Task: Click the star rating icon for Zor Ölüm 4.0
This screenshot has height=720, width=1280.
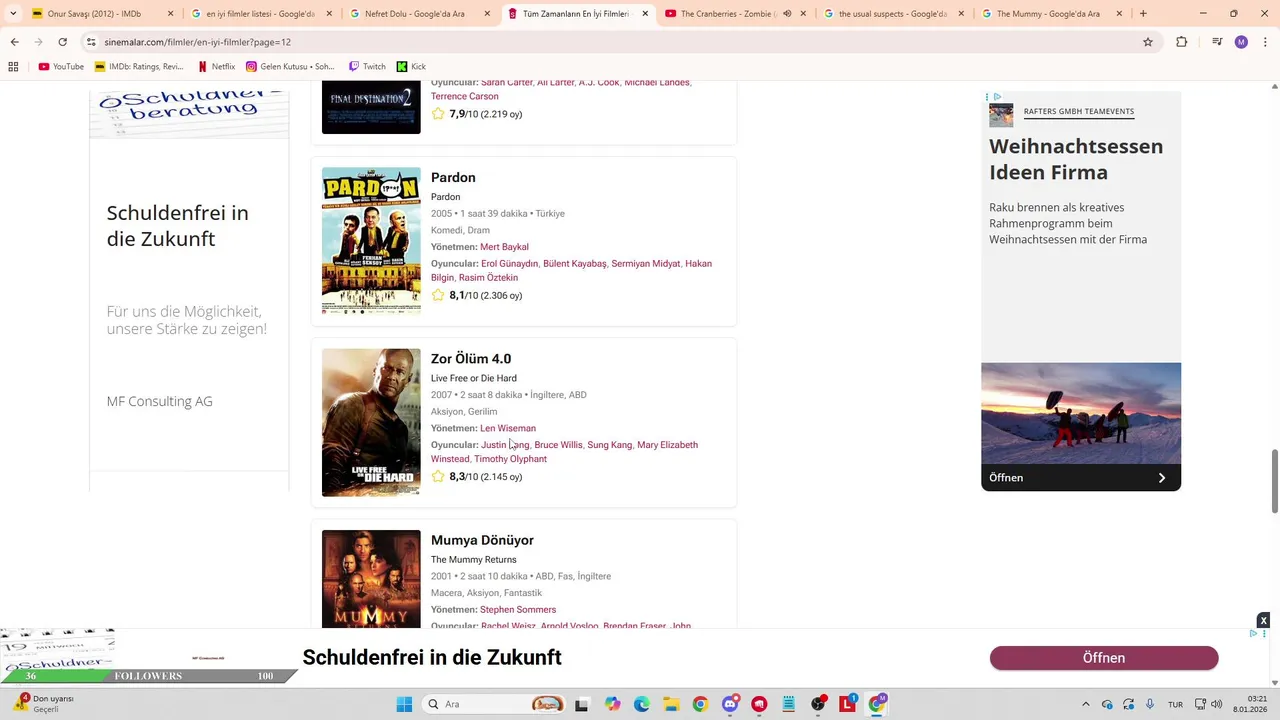Action: pyautogui.click(x=438, y=476)
